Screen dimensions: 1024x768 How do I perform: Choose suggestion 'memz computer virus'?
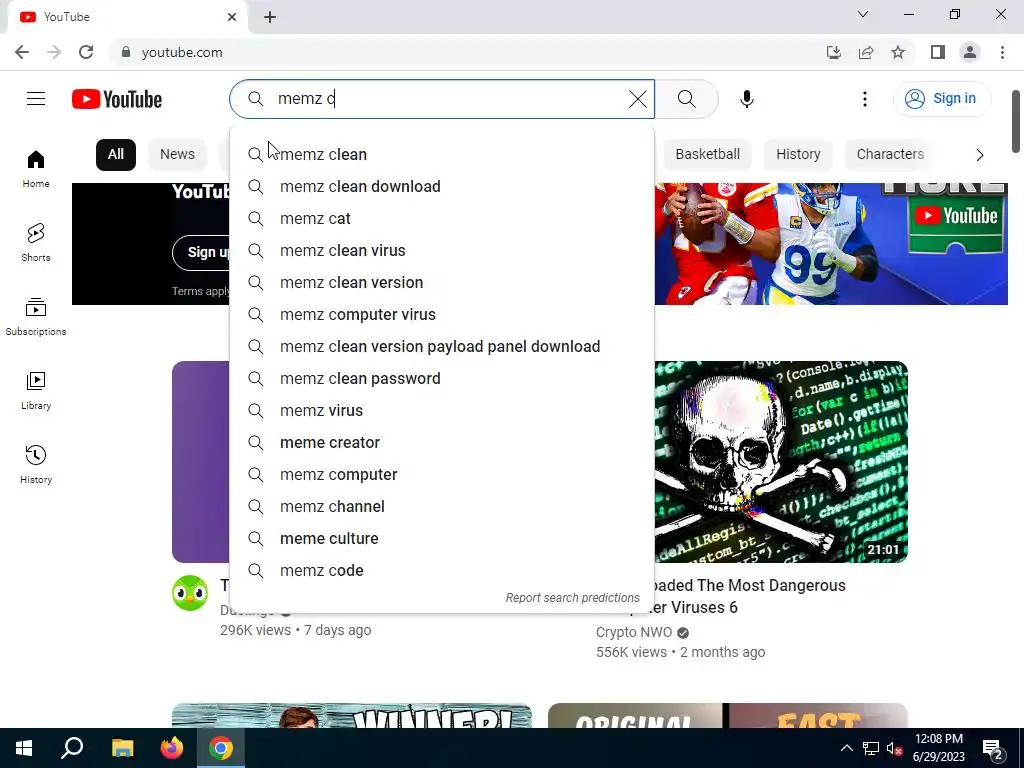(441, 314)
